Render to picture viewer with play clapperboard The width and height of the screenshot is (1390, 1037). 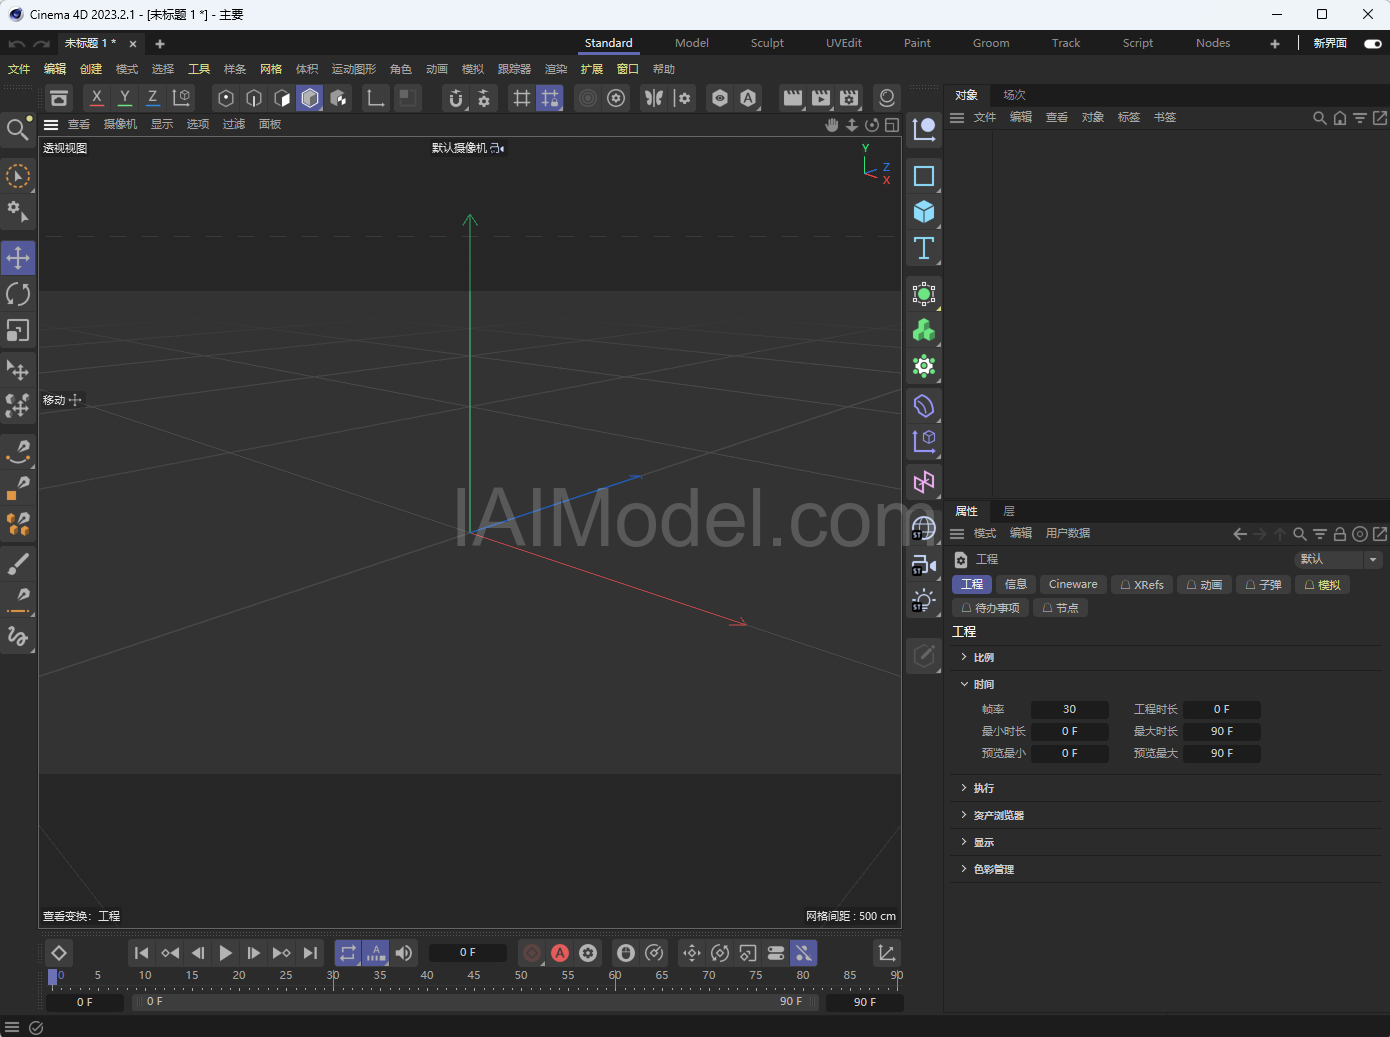(821, 98)
